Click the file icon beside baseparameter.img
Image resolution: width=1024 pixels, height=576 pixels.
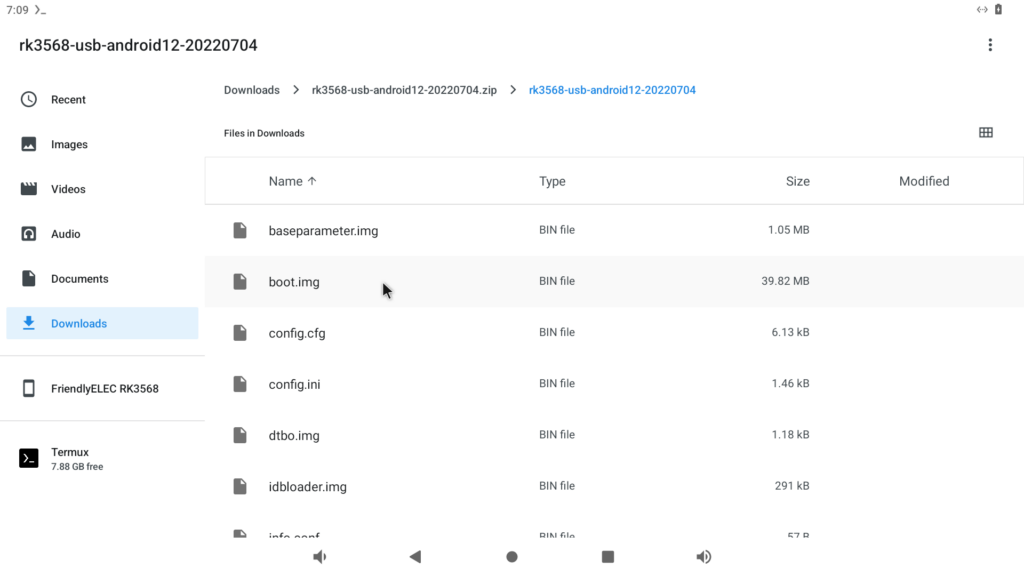pyautogui.click(x=240, y=230)
